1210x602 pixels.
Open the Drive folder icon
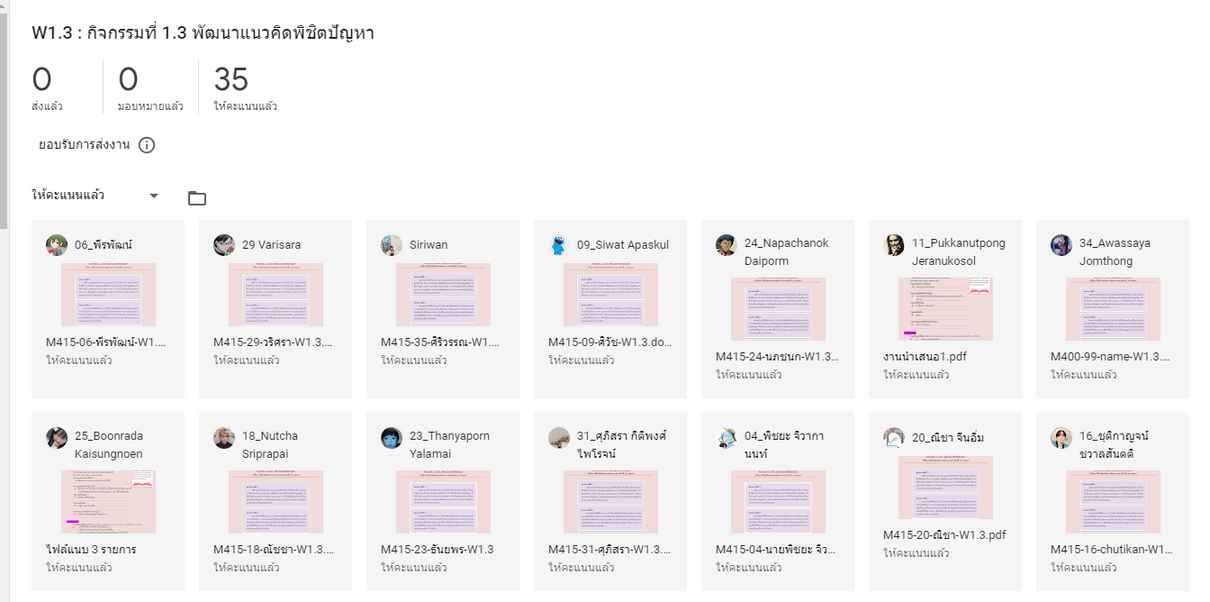tap(197, 198)
